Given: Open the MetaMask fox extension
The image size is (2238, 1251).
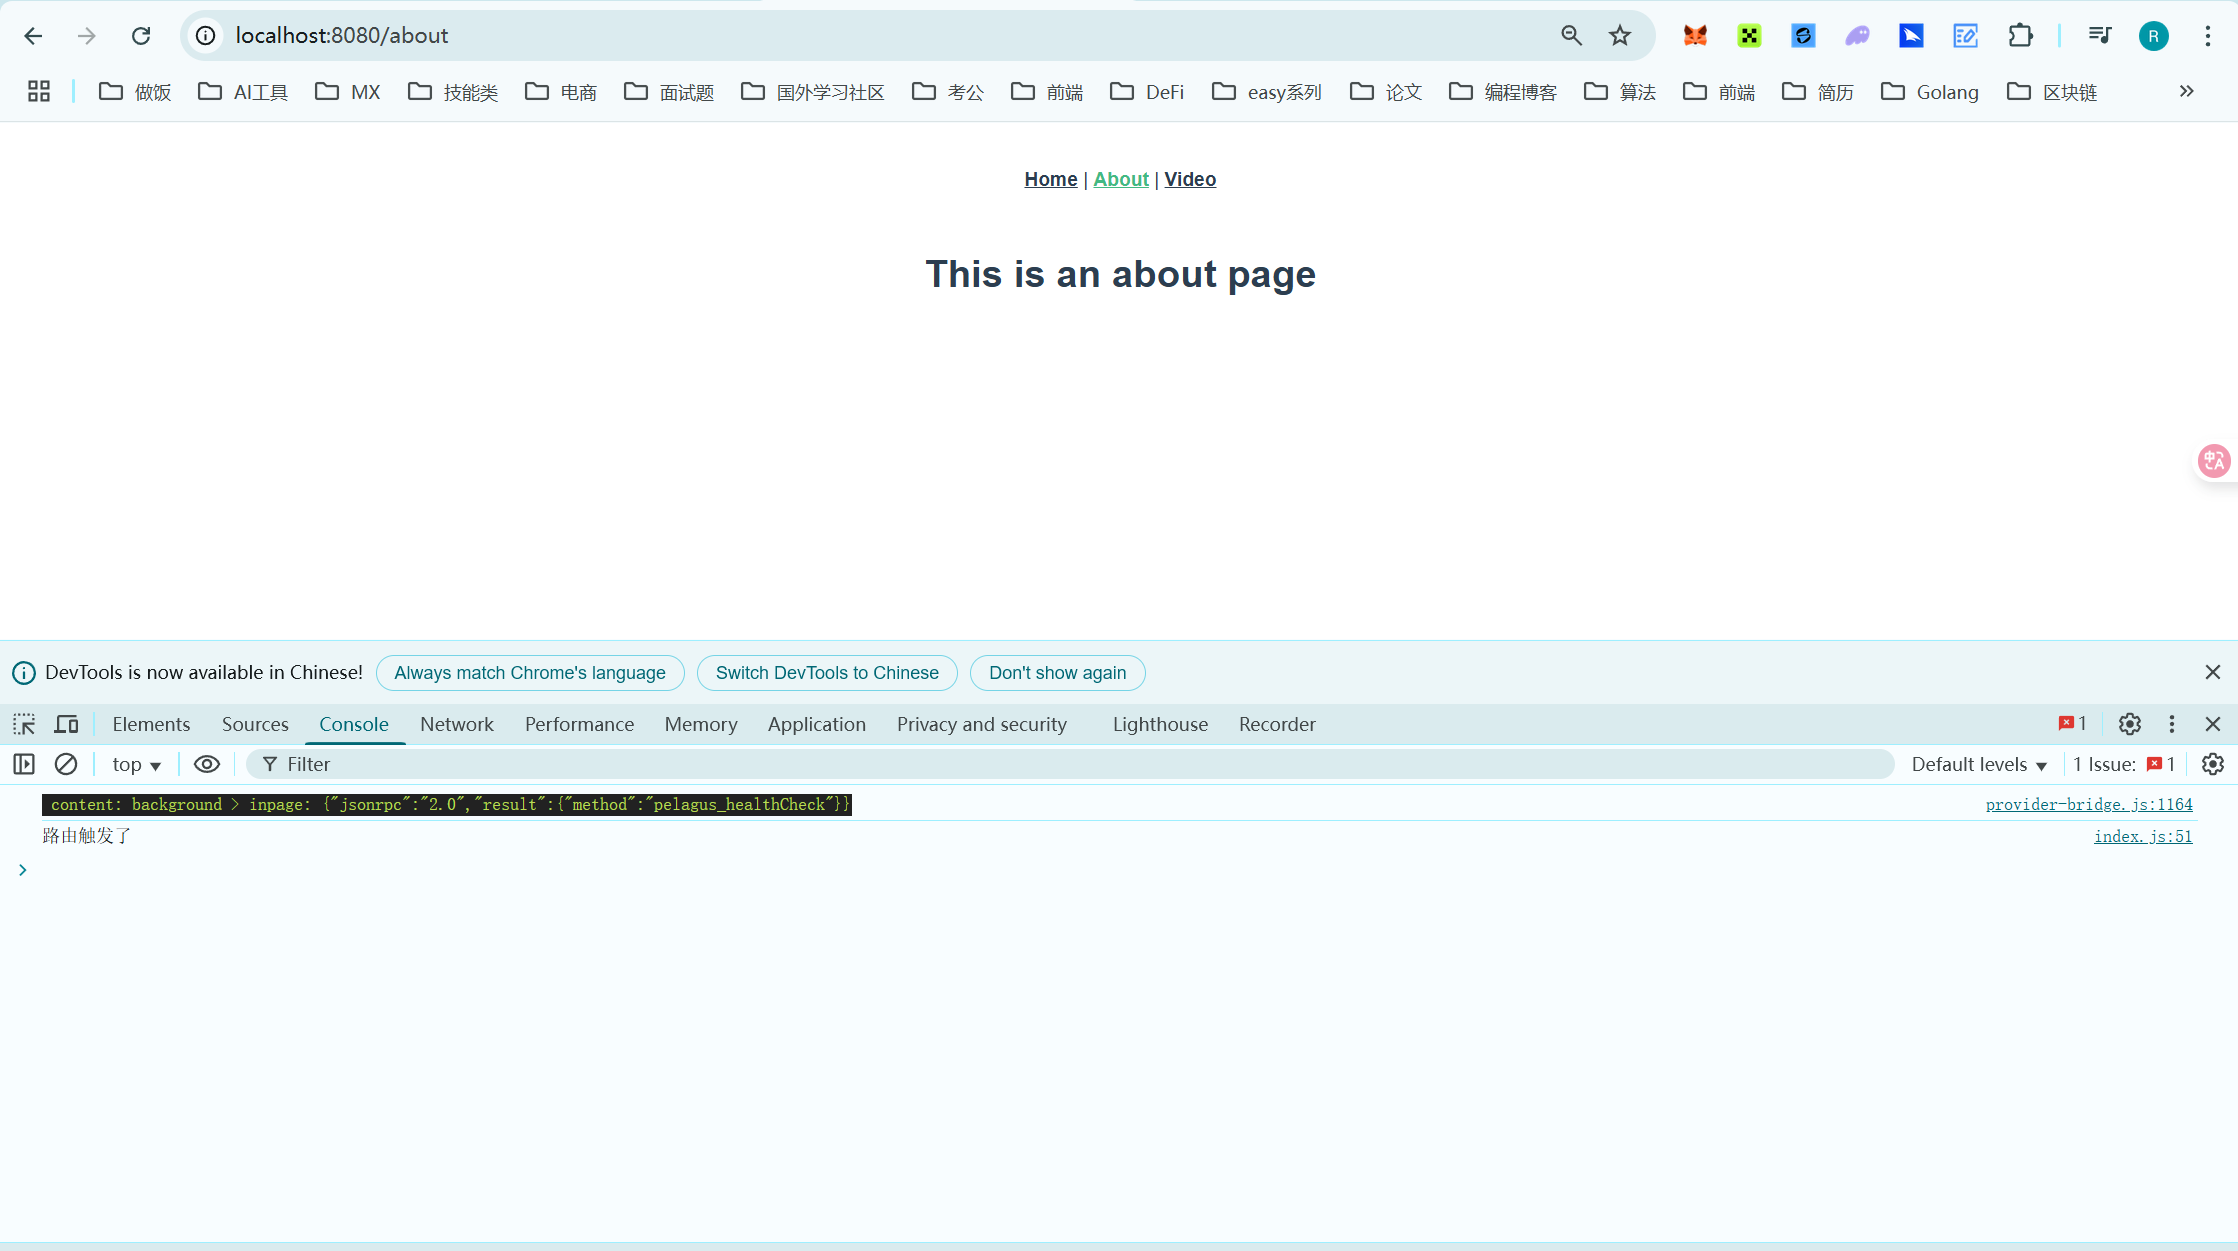Looking at the screenshot, I should pyautogui.click(x=1694, y=36).
